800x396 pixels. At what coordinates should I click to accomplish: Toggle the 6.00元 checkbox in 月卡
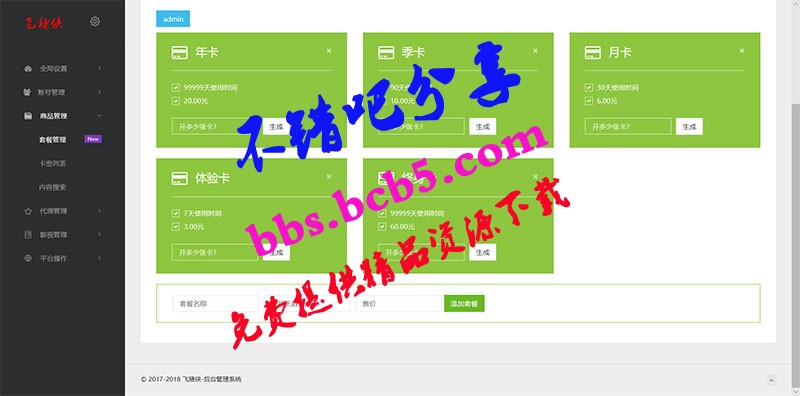tap(588, 101)
